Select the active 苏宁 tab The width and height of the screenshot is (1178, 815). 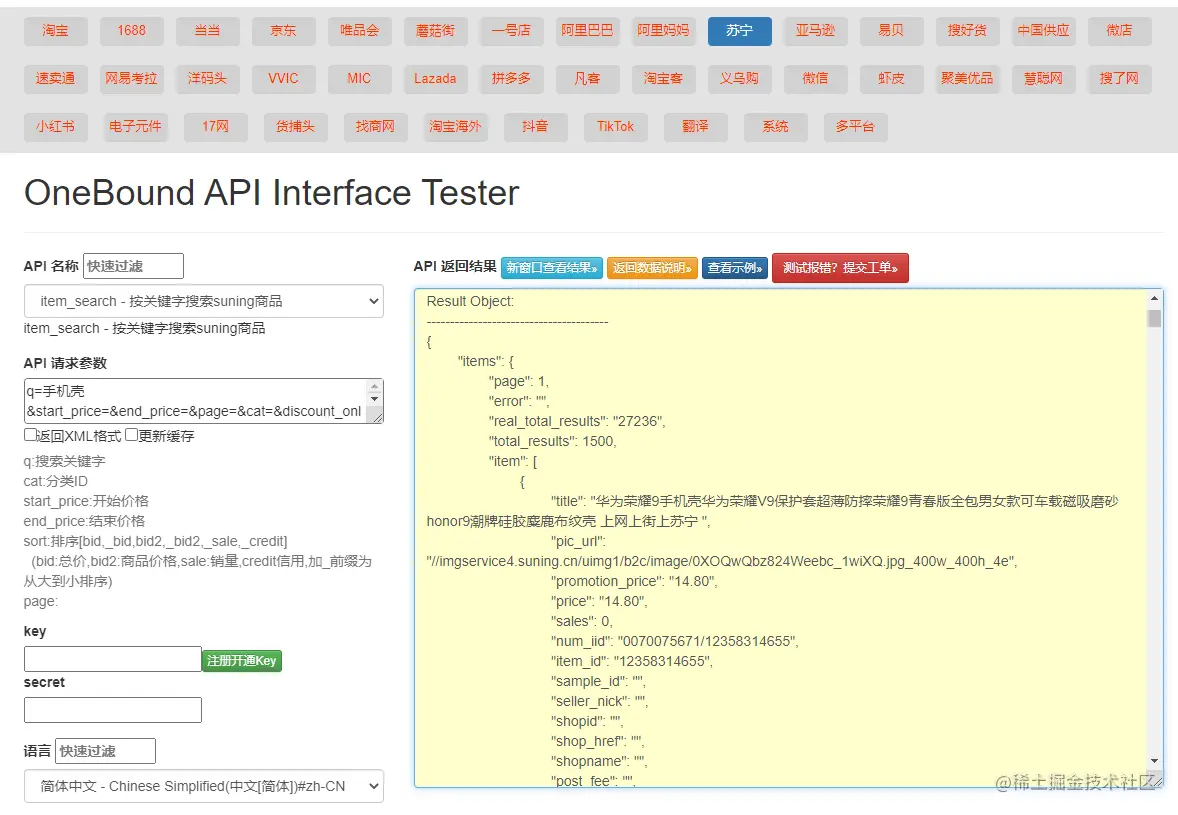739,31
